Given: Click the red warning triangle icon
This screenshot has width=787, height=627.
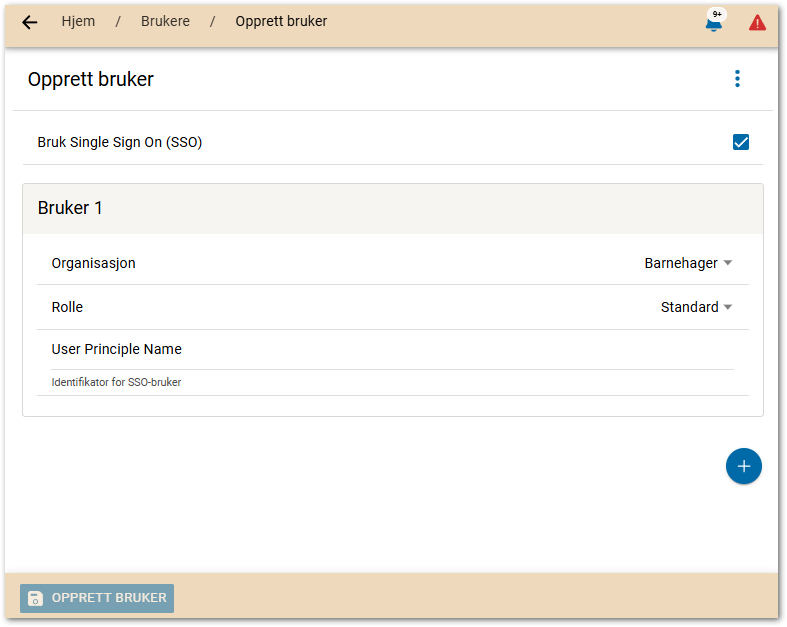Looking at the screenshot, I should (757, 22).
